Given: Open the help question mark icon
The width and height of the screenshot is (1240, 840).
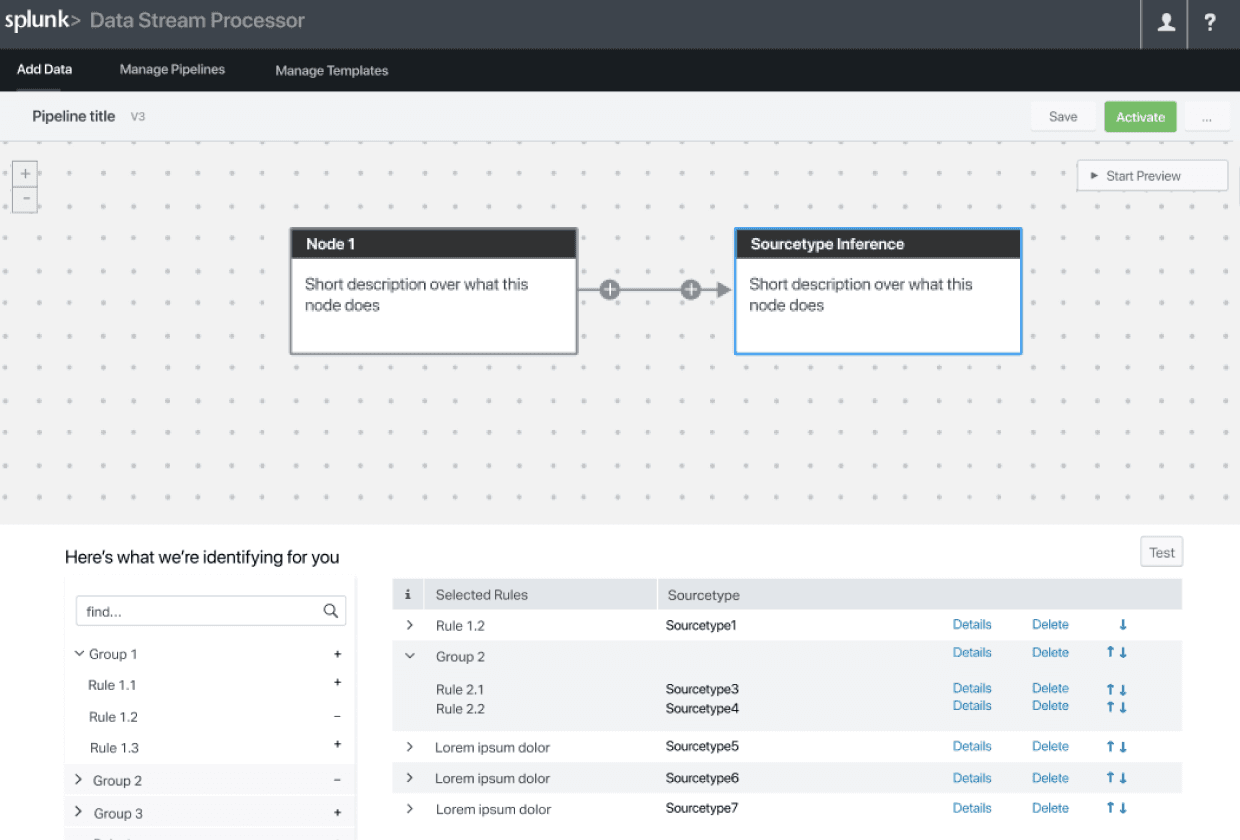Looking at the screenshot, I should (x=1210, y=22).
